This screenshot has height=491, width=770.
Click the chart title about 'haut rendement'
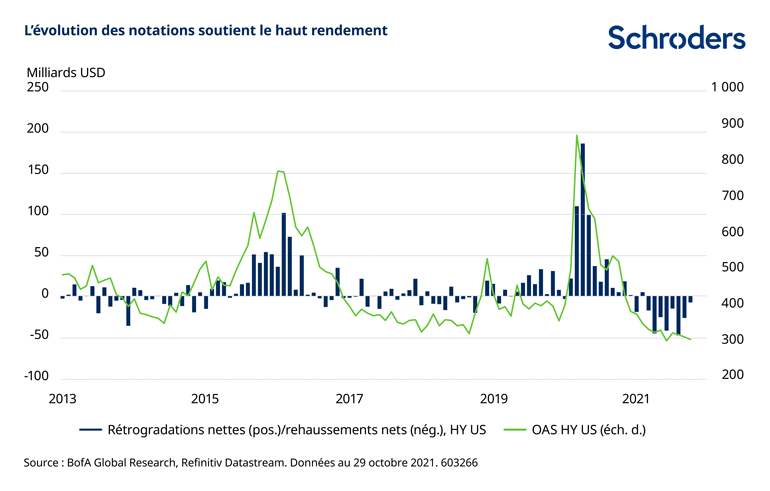click(x=205, y=30)
